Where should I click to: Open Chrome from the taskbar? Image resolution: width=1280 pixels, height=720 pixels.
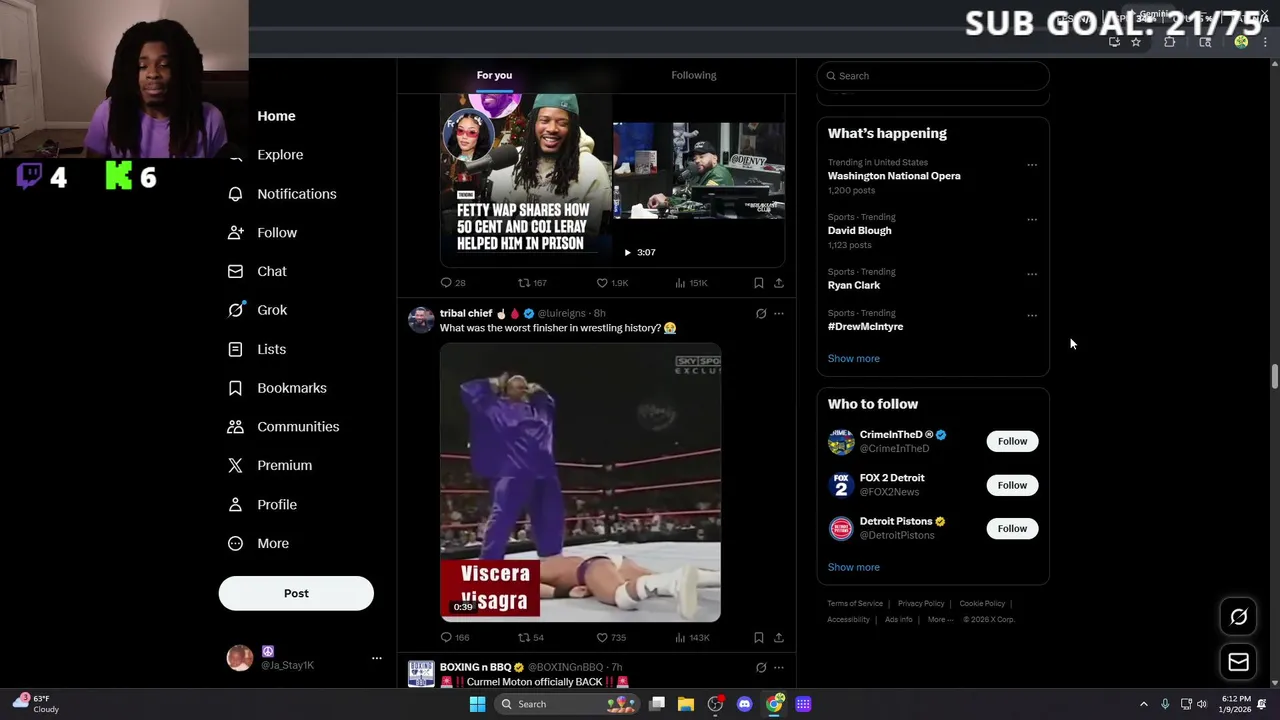click(x=774, y=704)
